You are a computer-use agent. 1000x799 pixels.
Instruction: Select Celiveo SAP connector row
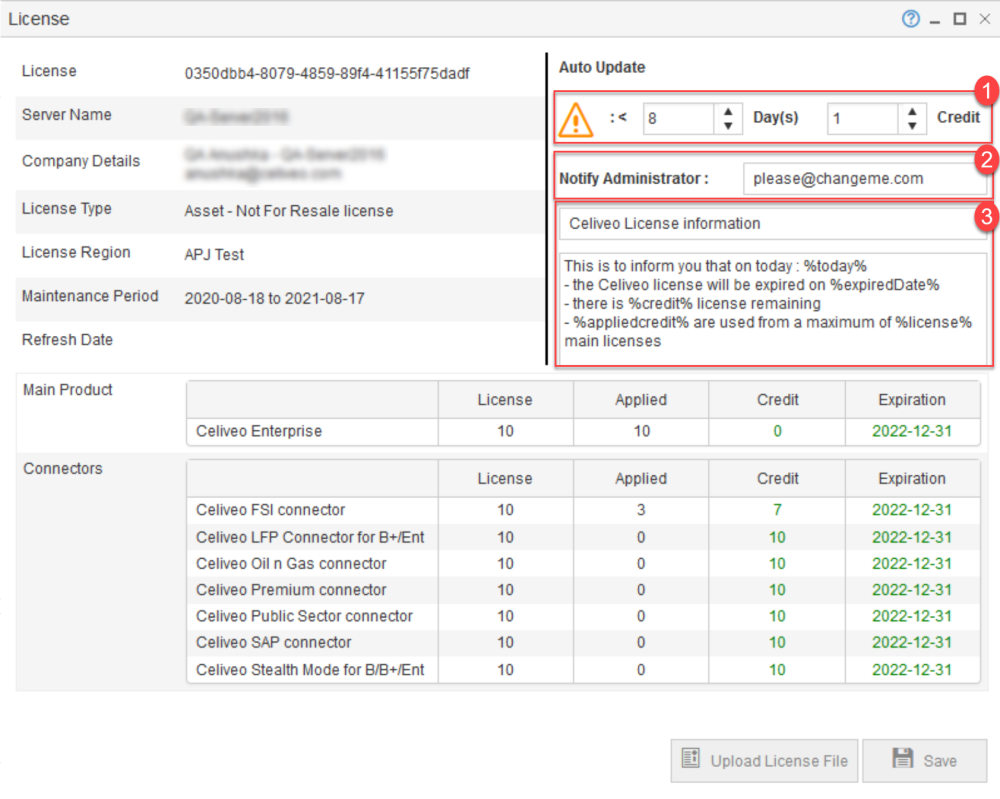pyautogui.click(x=583, y=642)
